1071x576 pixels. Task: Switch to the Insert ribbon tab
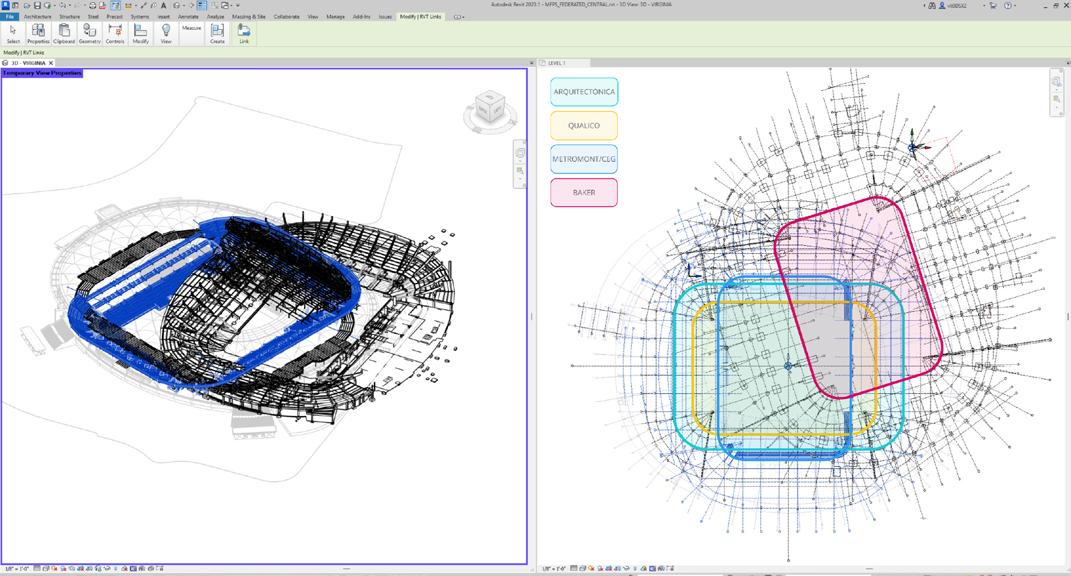tap(164, 16)
